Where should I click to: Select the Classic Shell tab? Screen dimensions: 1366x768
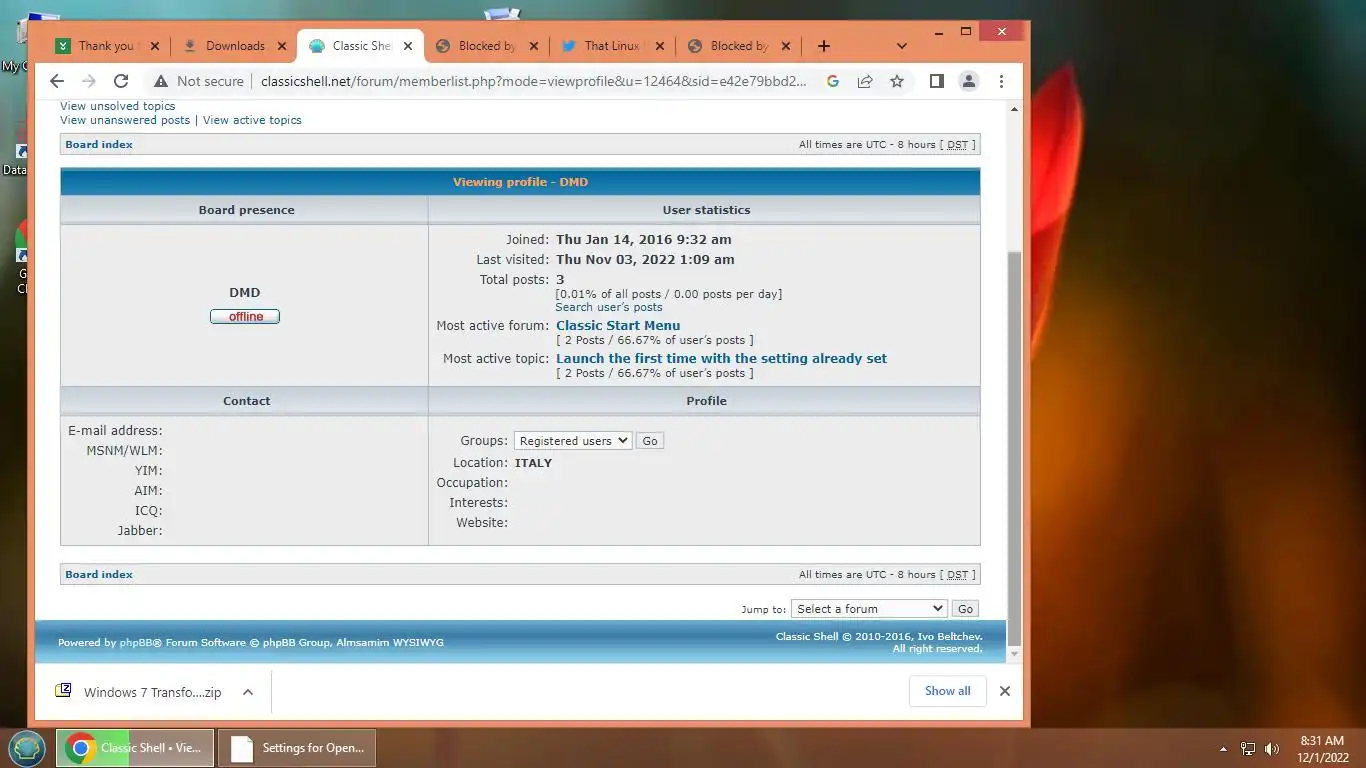pos(360,46)
